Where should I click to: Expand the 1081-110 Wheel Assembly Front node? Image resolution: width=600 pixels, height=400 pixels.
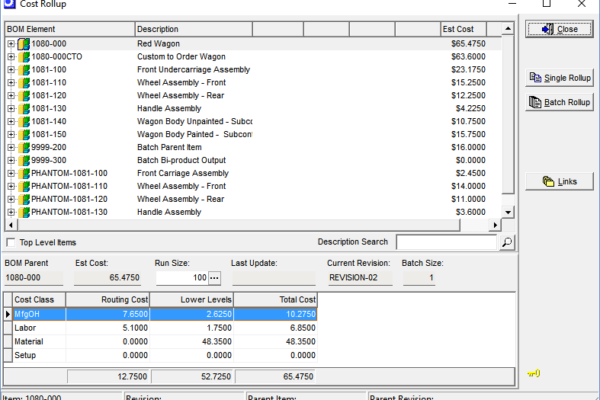click(x=11, y=83)
